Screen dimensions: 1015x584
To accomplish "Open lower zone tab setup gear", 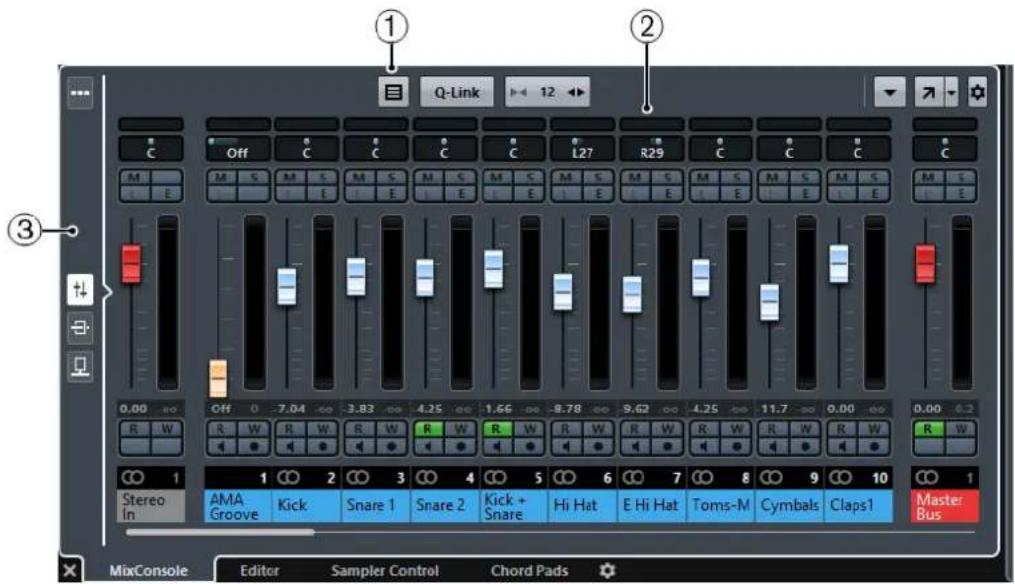I will pos(607,570).
